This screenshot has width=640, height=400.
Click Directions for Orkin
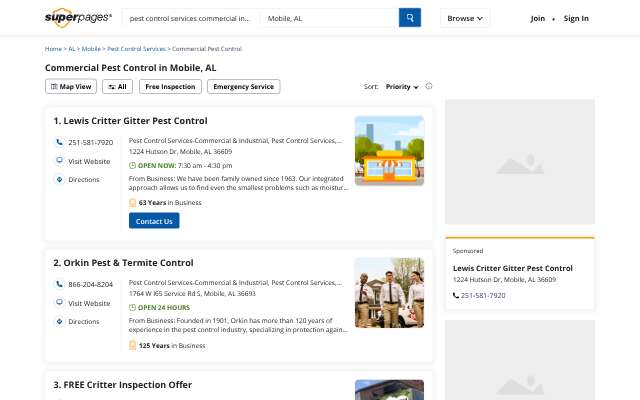(x=84, y=322)
